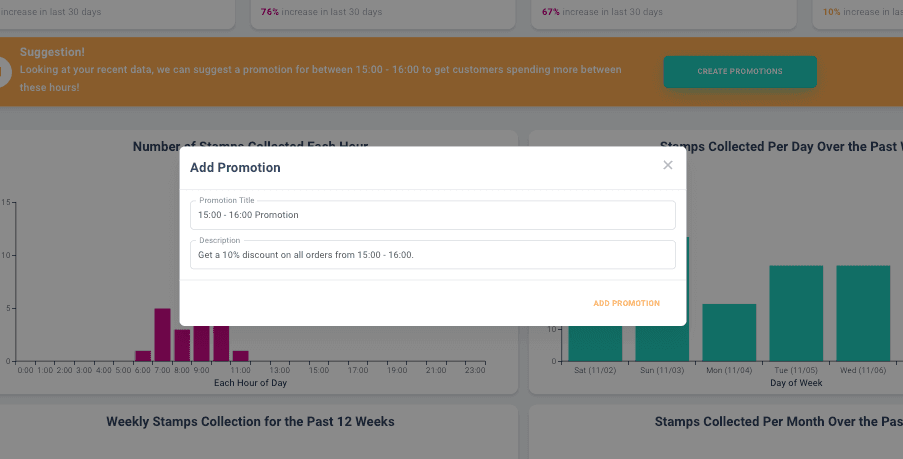903x459 pixels.
Task: Click the Weekly Stamps Collection chart title
Action: click(250, 422)
